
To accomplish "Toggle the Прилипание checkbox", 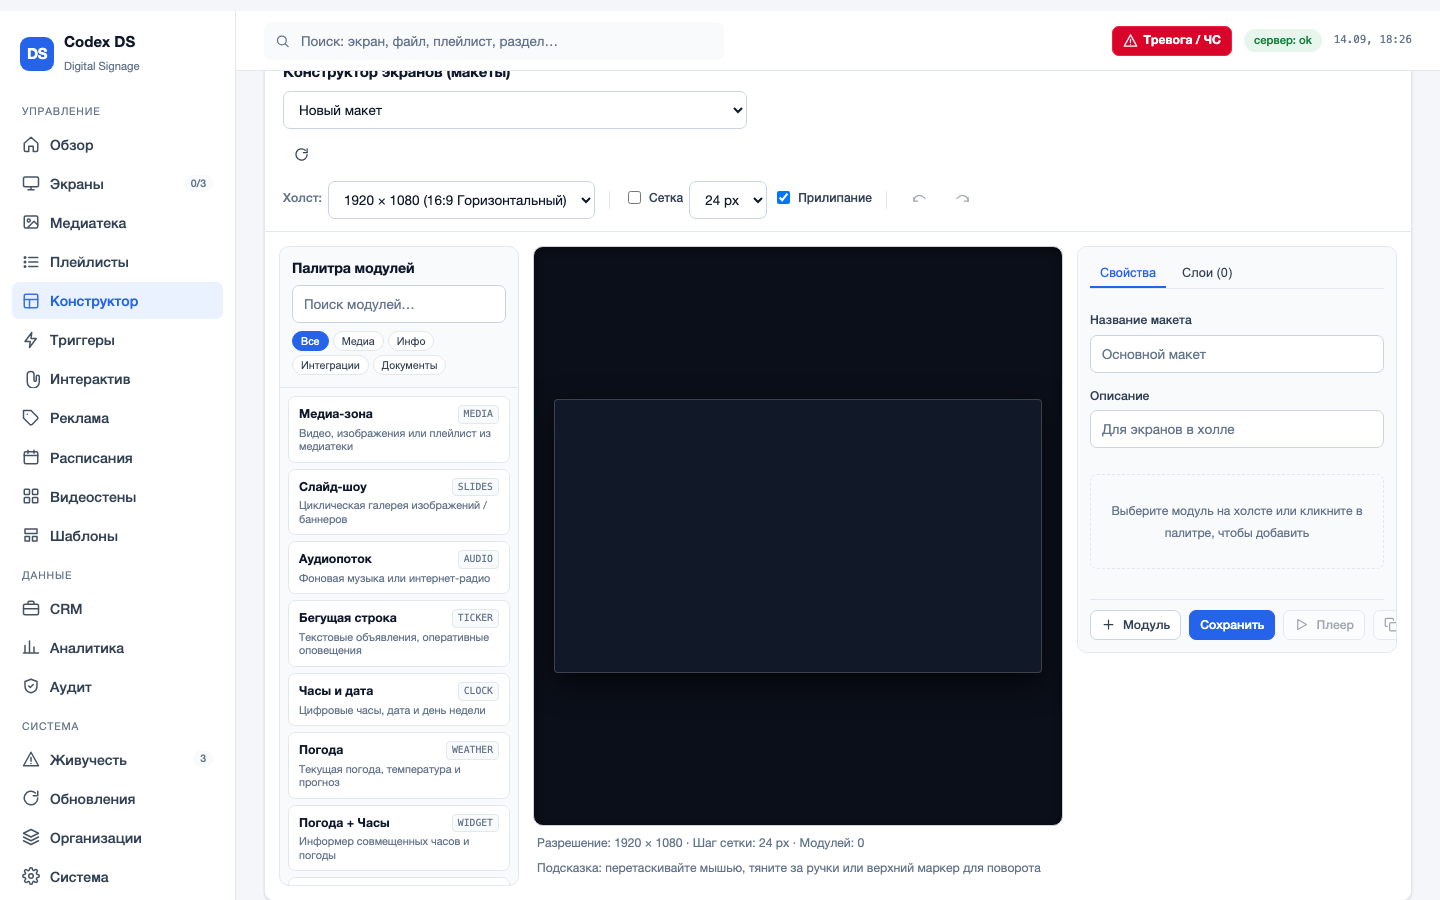I will (x=784, y=198).
